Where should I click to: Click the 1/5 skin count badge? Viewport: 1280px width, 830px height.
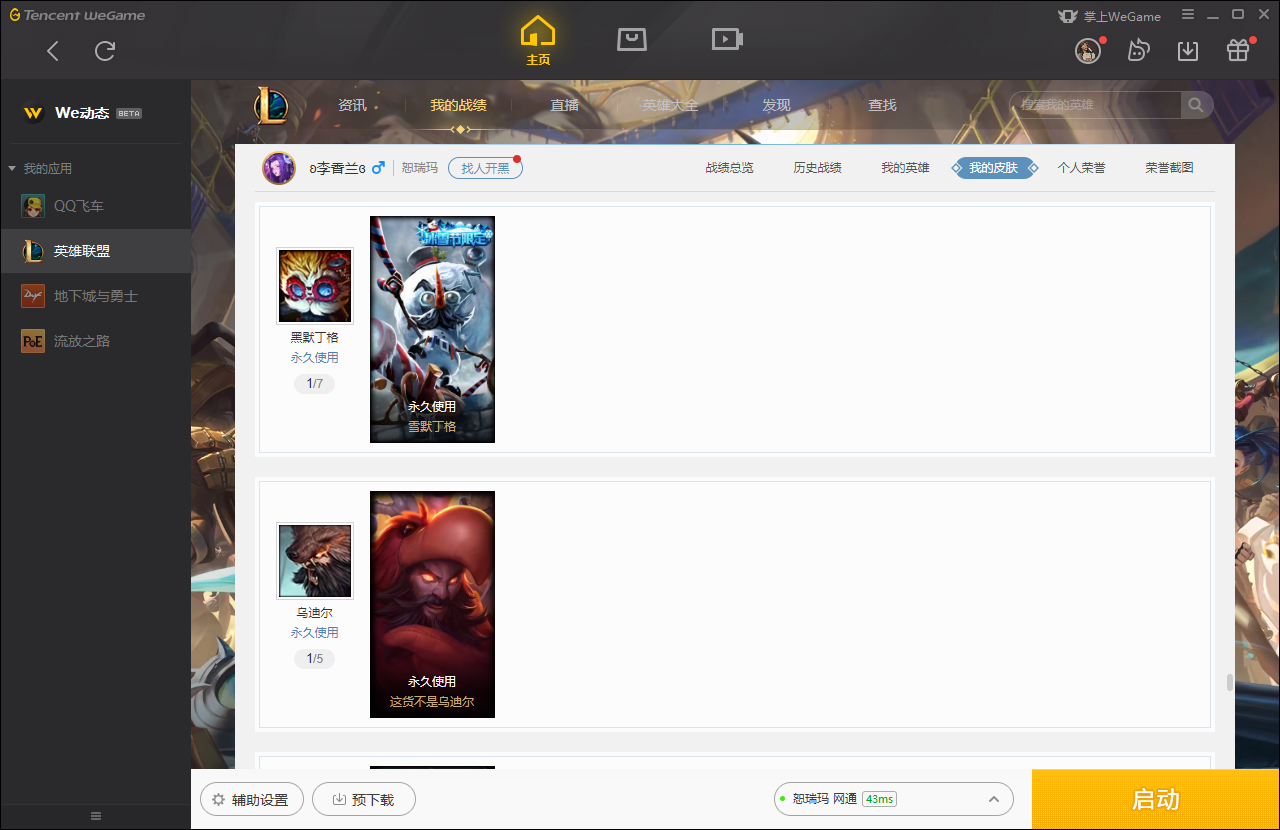pyautogui.click(x=314, y=659)
